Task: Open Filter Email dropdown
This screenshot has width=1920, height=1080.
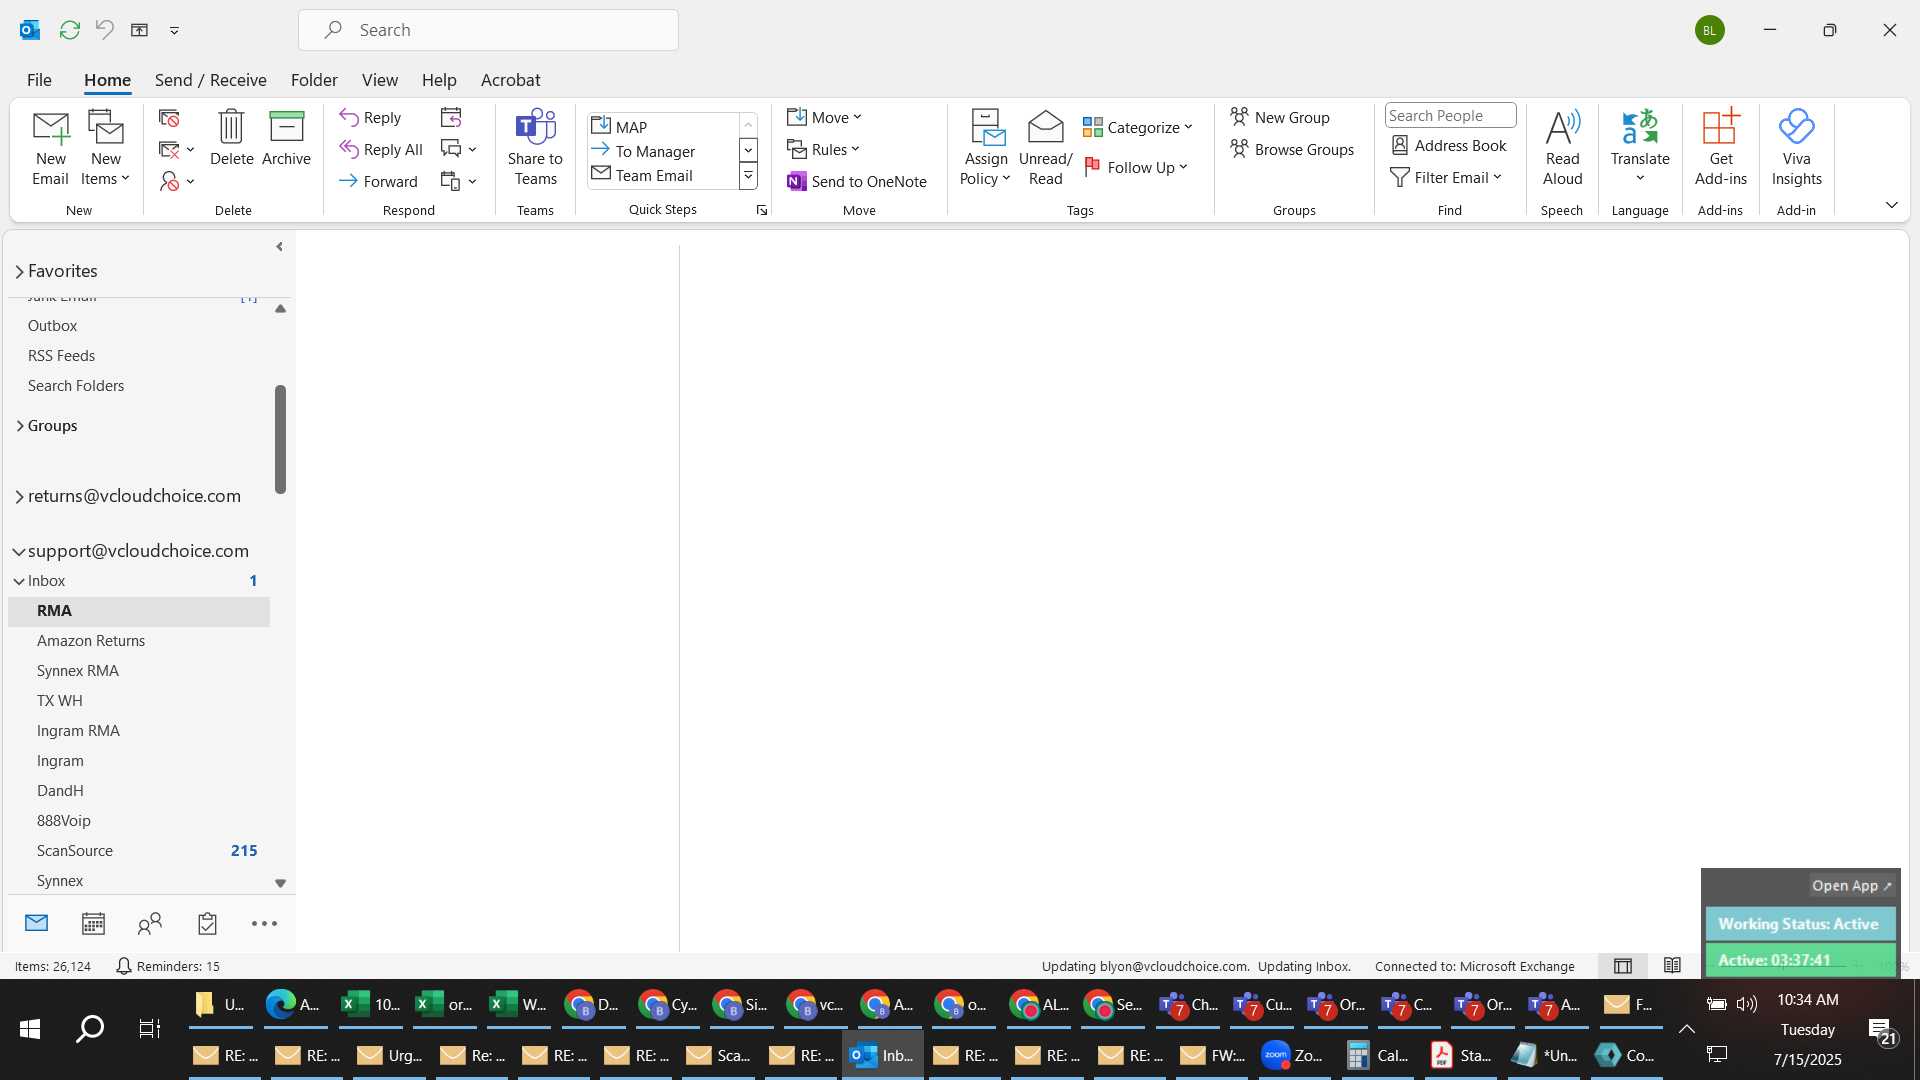Action: pyautogui.click(x=1447, y=177)
